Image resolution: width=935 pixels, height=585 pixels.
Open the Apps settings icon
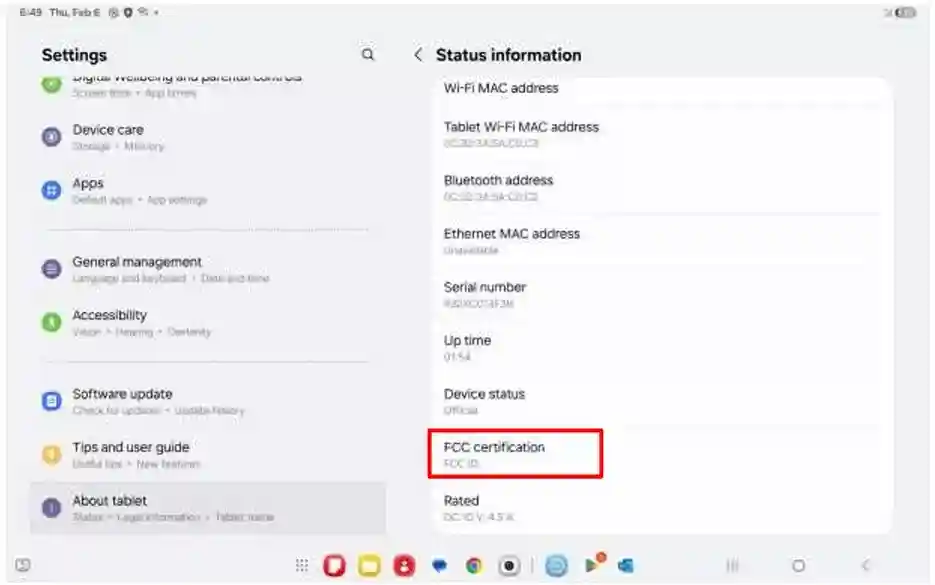[x=51, y=190]
